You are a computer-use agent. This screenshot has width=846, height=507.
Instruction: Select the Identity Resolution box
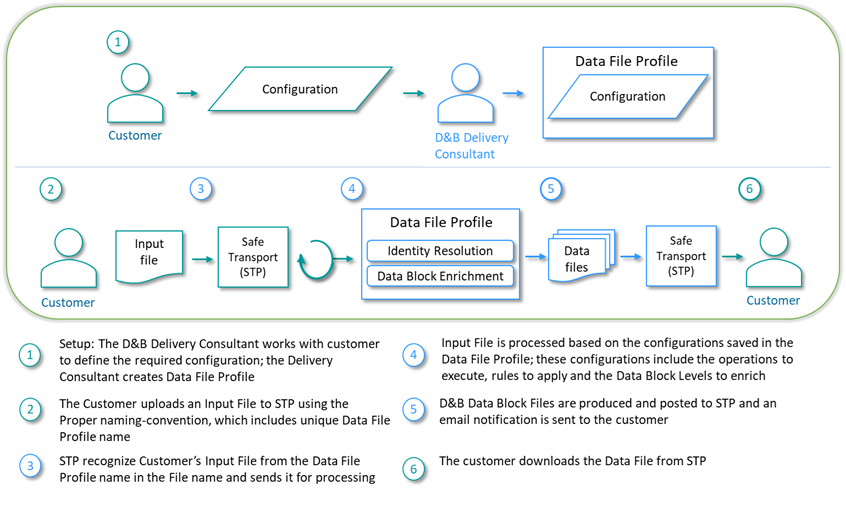click(440, 251)
